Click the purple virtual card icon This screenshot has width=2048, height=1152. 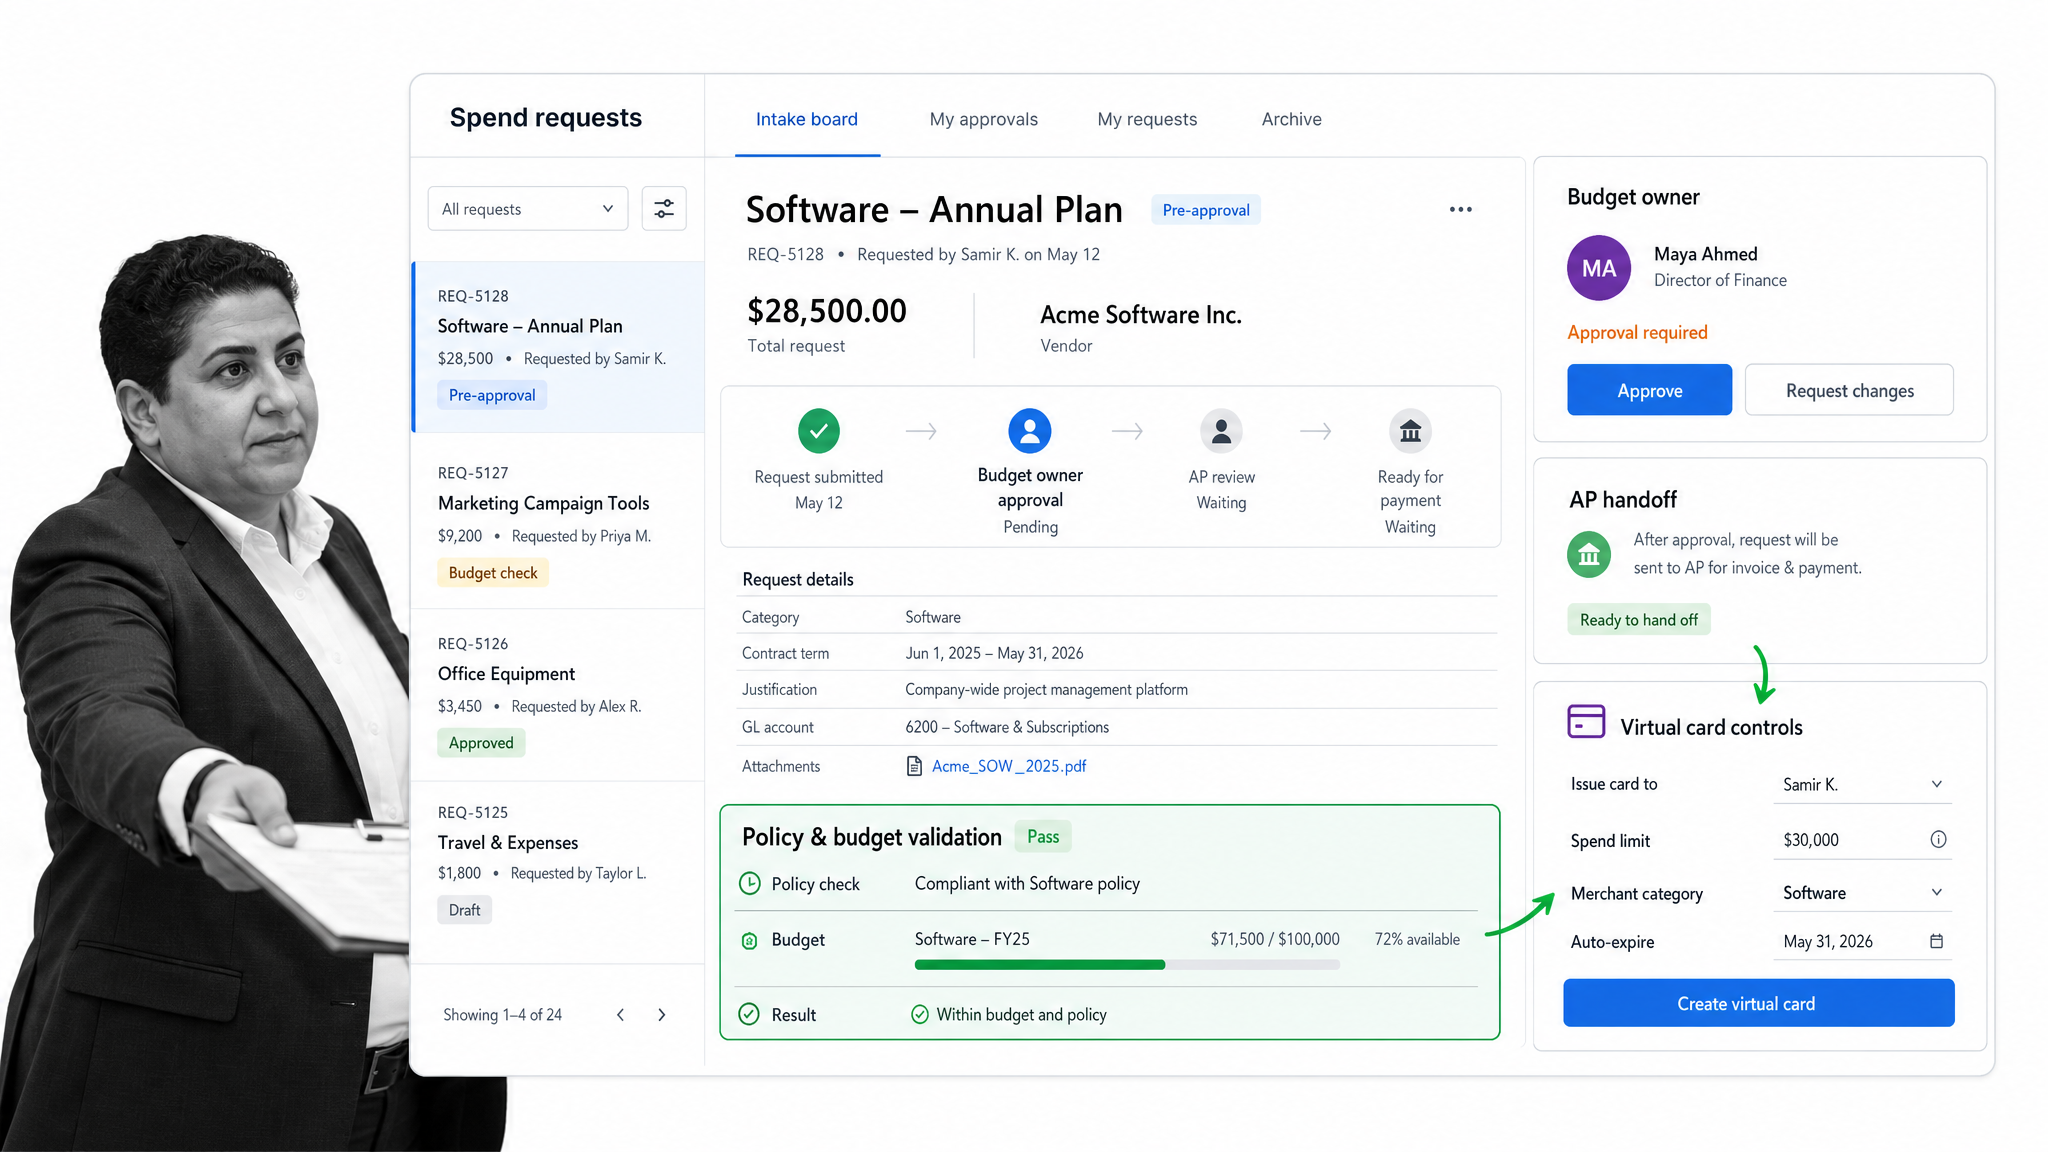(x=1586, y=721)
